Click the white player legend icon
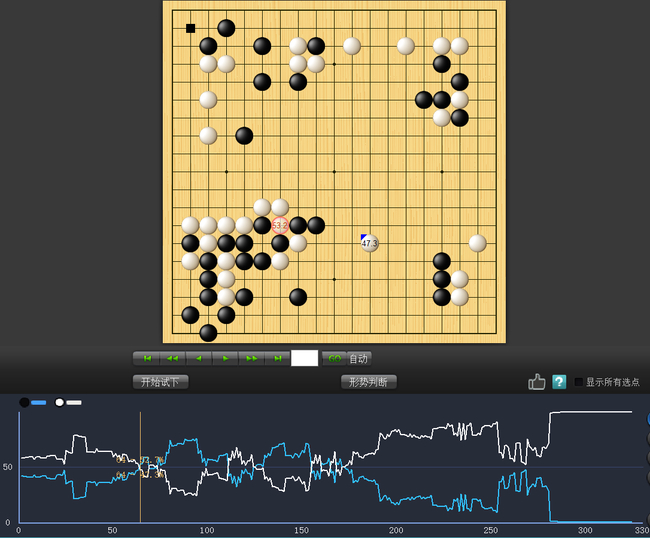 [x=60, y=402]
